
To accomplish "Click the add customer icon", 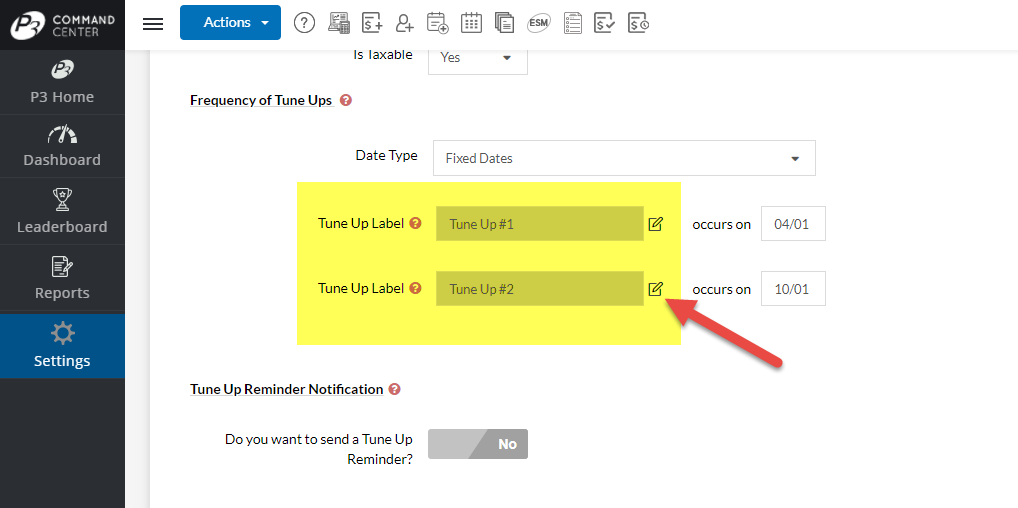I will (x=404, y=23).
